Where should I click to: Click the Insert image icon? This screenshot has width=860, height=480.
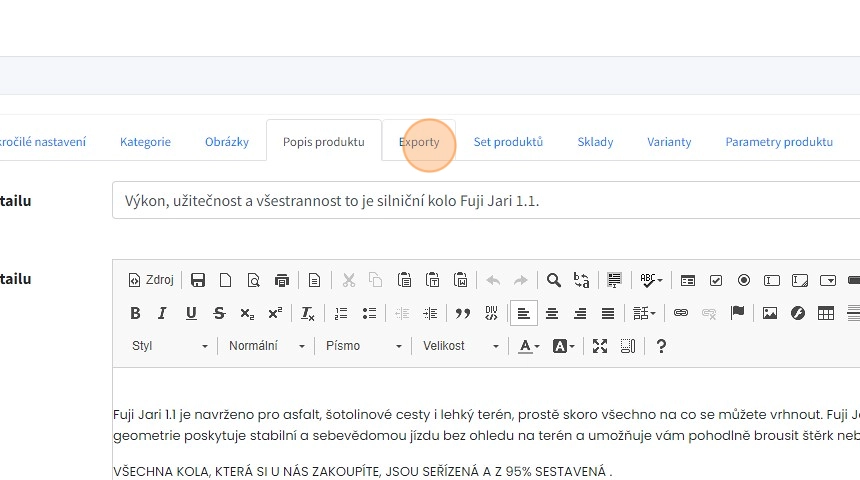(769, 313)
